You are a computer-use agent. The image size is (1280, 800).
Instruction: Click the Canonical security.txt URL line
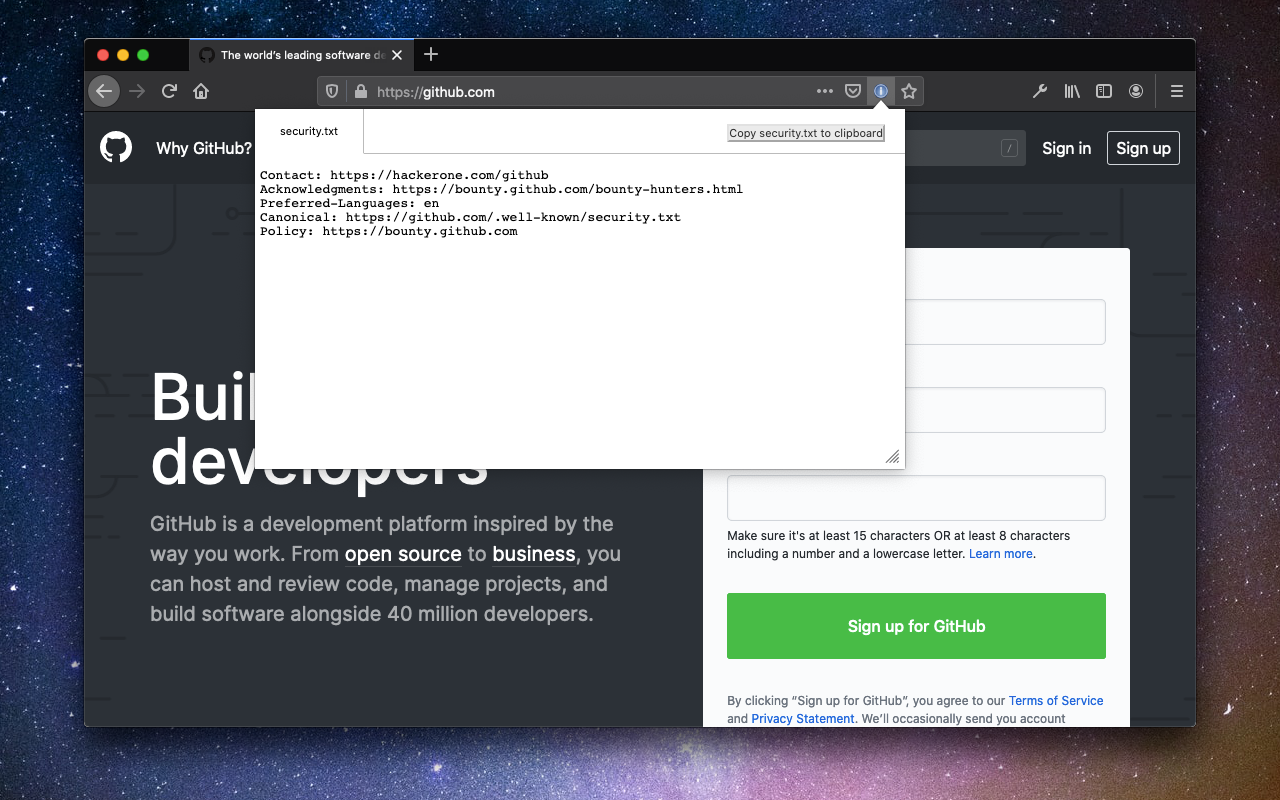470,217
